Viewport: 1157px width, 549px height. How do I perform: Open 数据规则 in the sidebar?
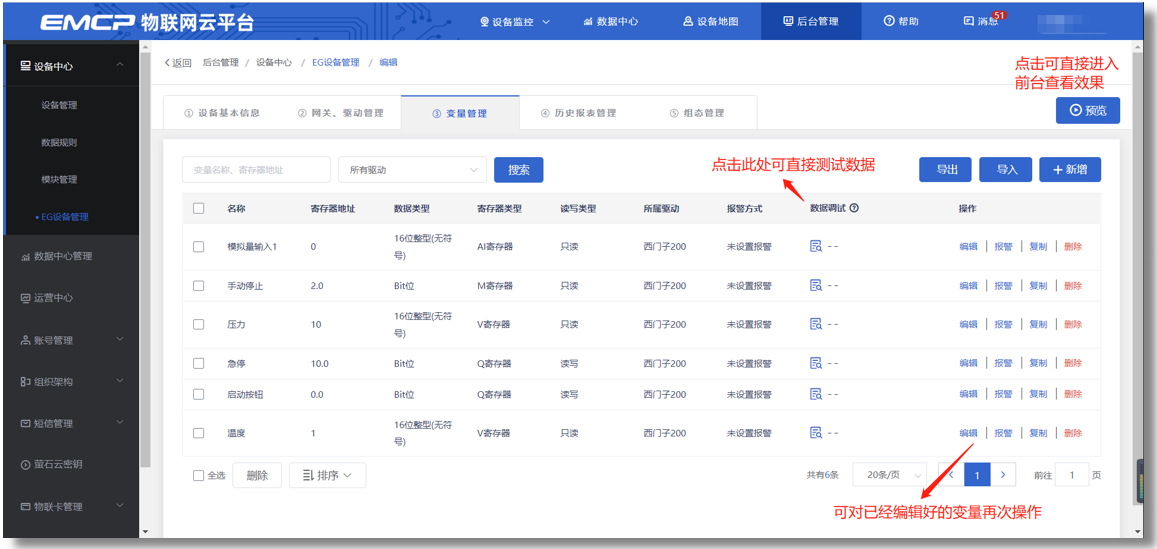pos(59,142)
